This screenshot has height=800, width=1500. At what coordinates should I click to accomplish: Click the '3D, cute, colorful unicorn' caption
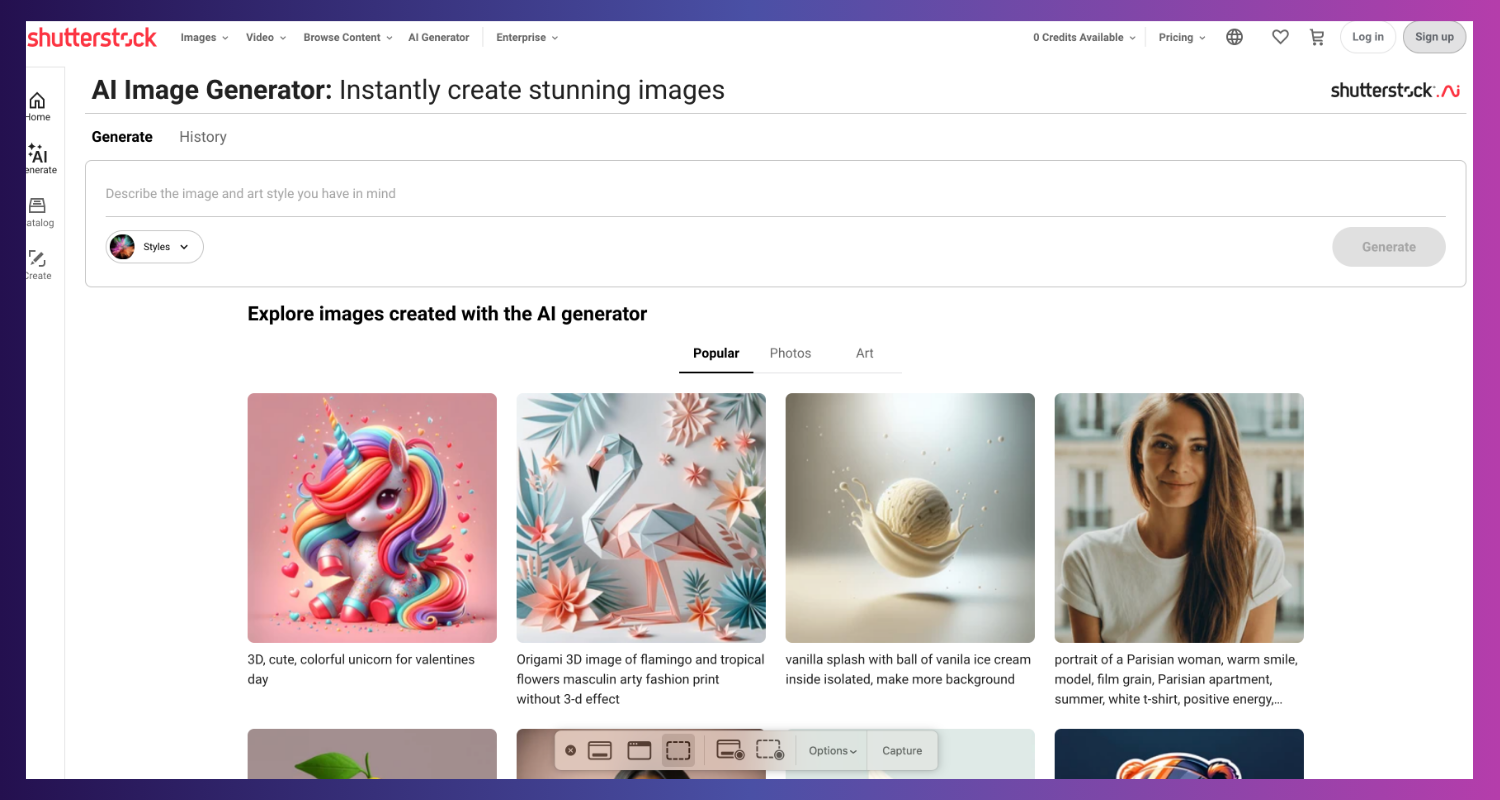[362, 669]
